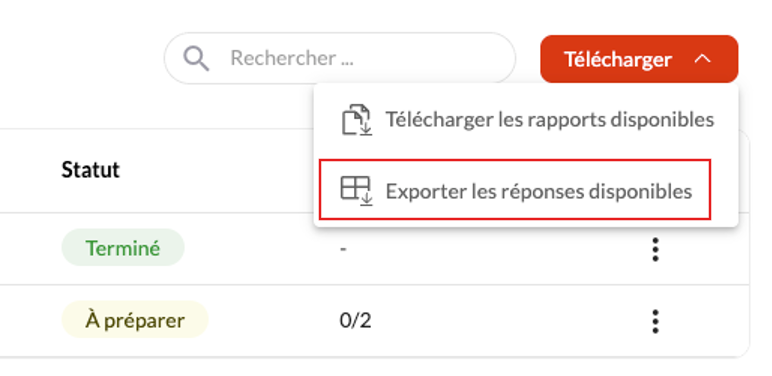Viewport: 772px width, 376px height.
Task: Click the magnifying glass search icon
Action: pos(196,59)
